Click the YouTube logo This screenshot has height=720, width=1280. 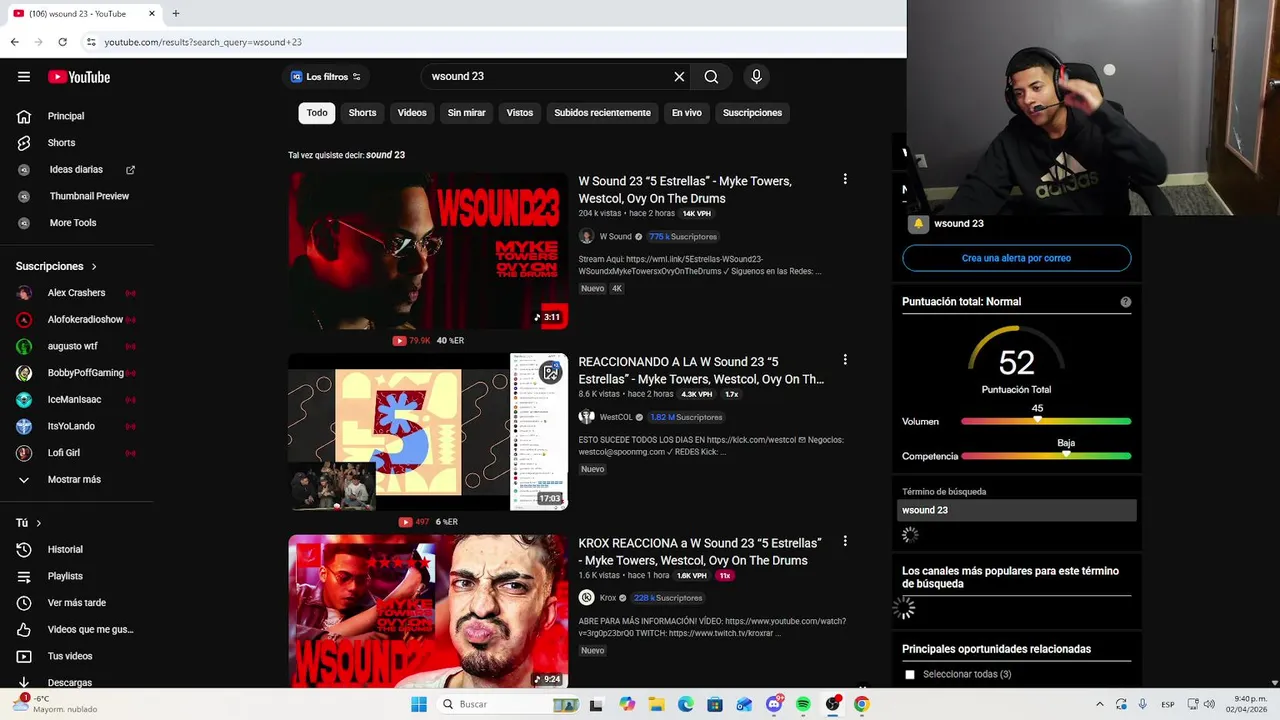(79, 77)
